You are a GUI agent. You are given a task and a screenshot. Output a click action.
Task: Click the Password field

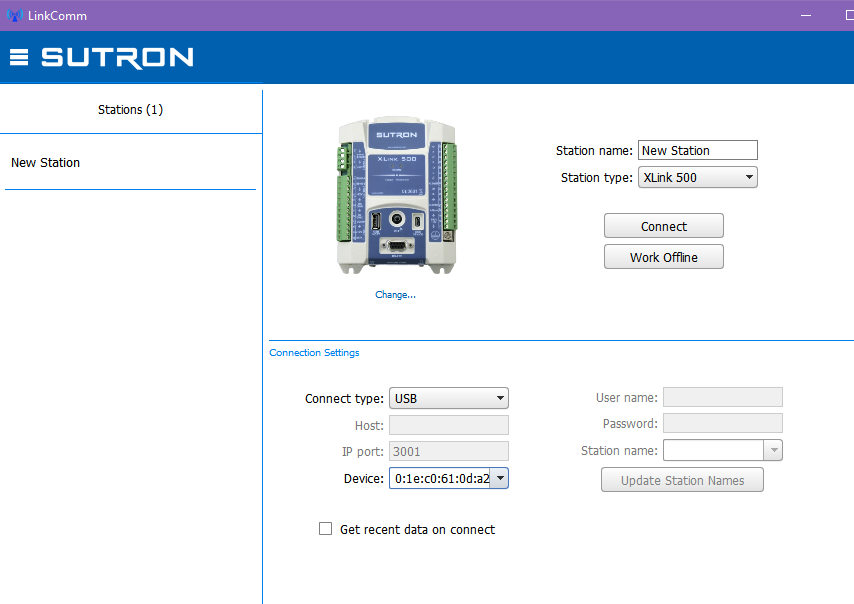point(723,423)
